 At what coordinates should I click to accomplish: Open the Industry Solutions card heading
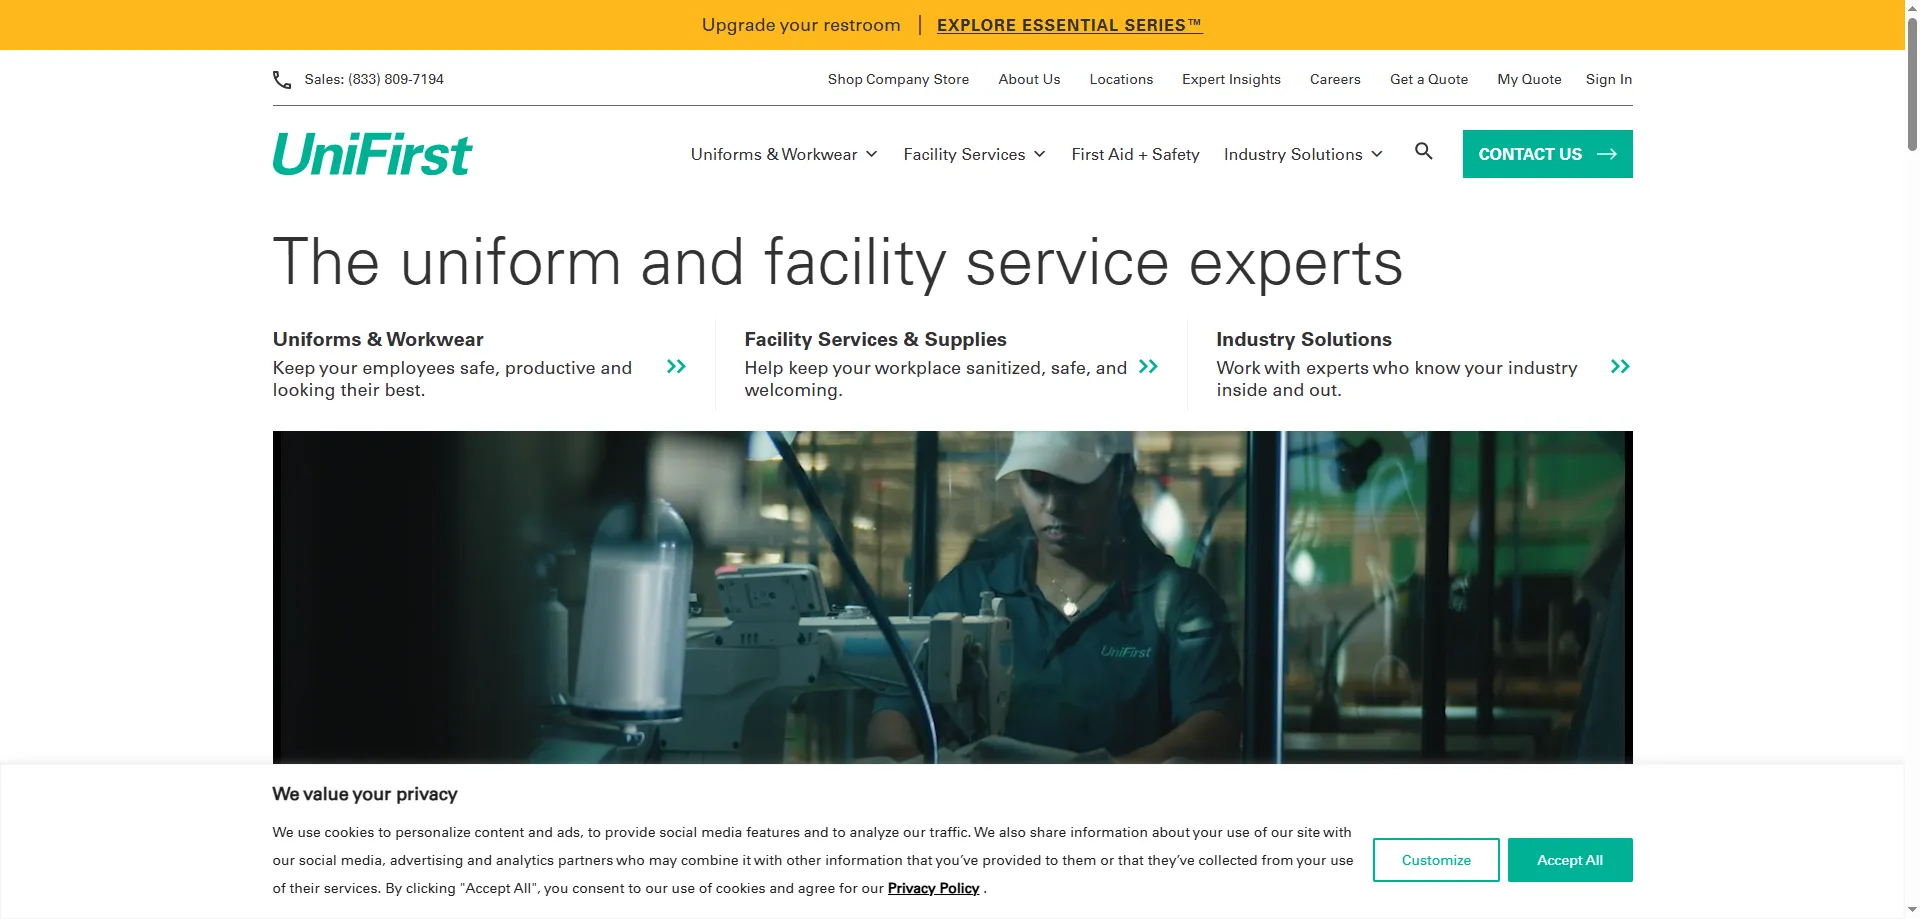1304,339
